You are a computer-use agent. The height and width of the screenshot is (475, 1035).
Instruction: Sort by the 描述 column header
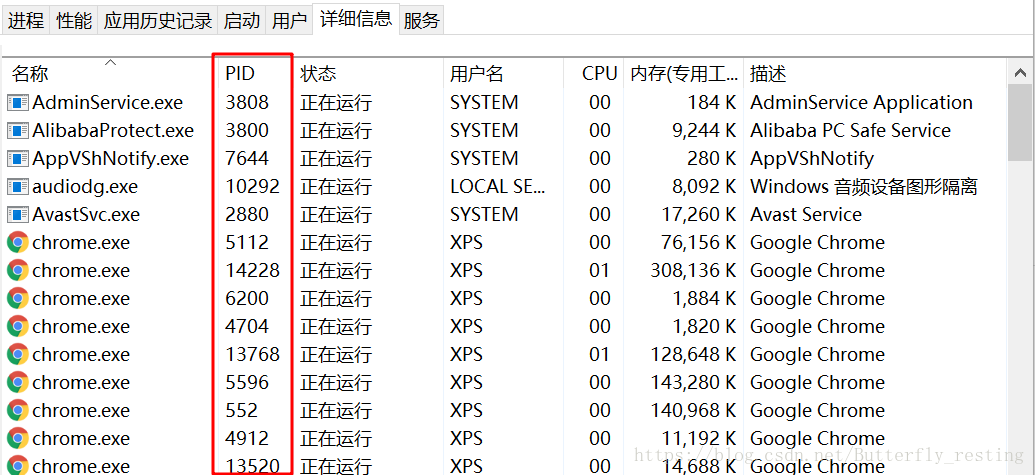pos(875,73)
